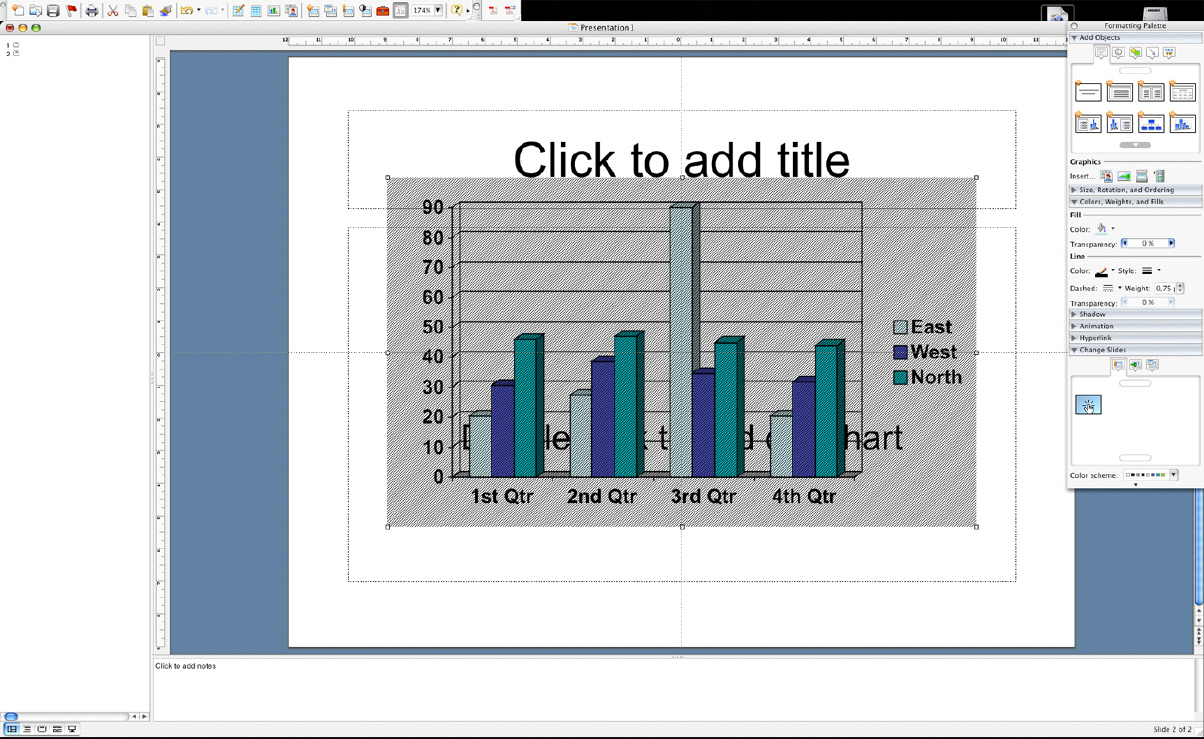Insert a chart using the toolbar icon
This screenshot has height=739, width=1204.
click(x=273, y=10)
